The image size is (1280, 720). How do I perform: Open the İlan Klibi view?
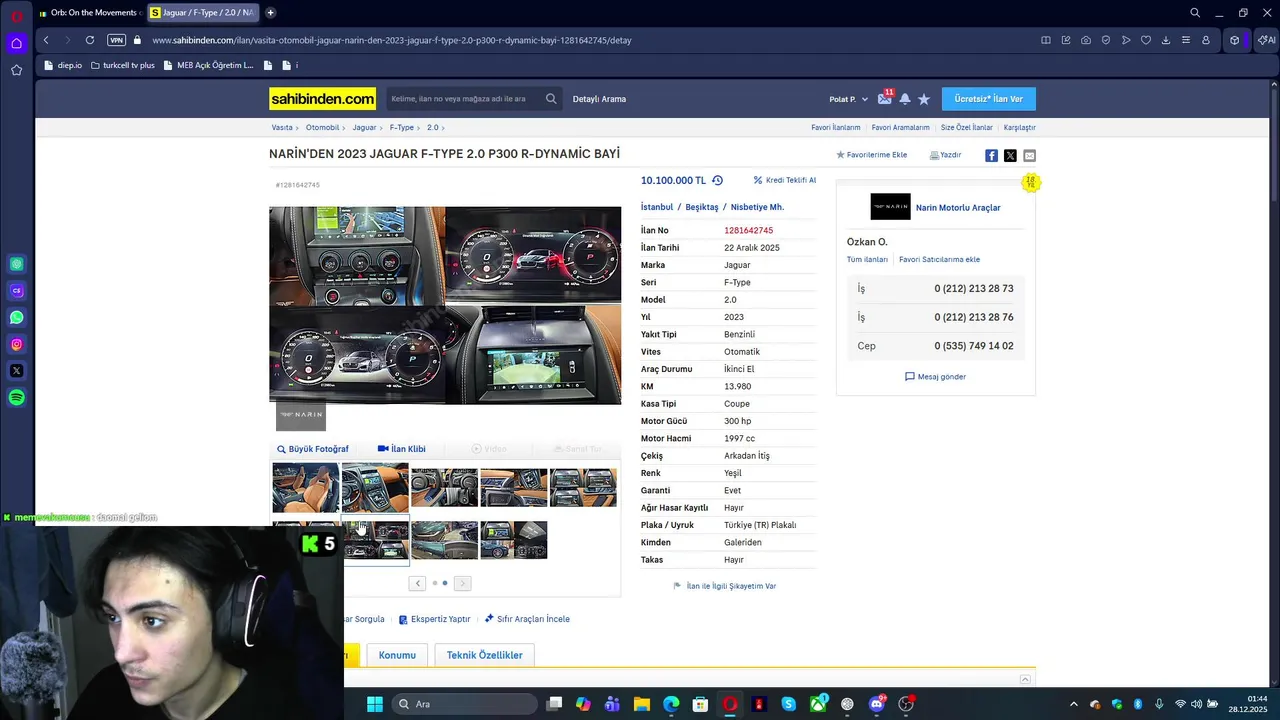coord(401,449)
